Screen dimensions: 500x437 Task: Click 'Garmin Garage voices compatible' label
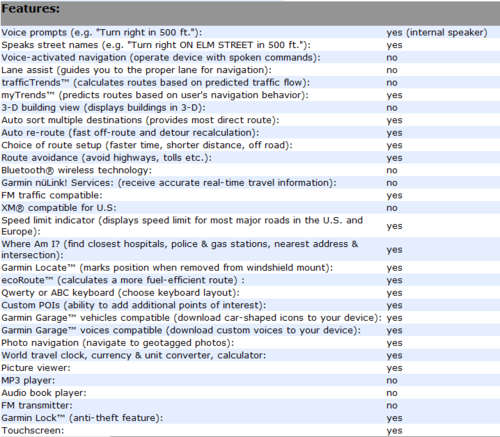click(x=181, y=330)
